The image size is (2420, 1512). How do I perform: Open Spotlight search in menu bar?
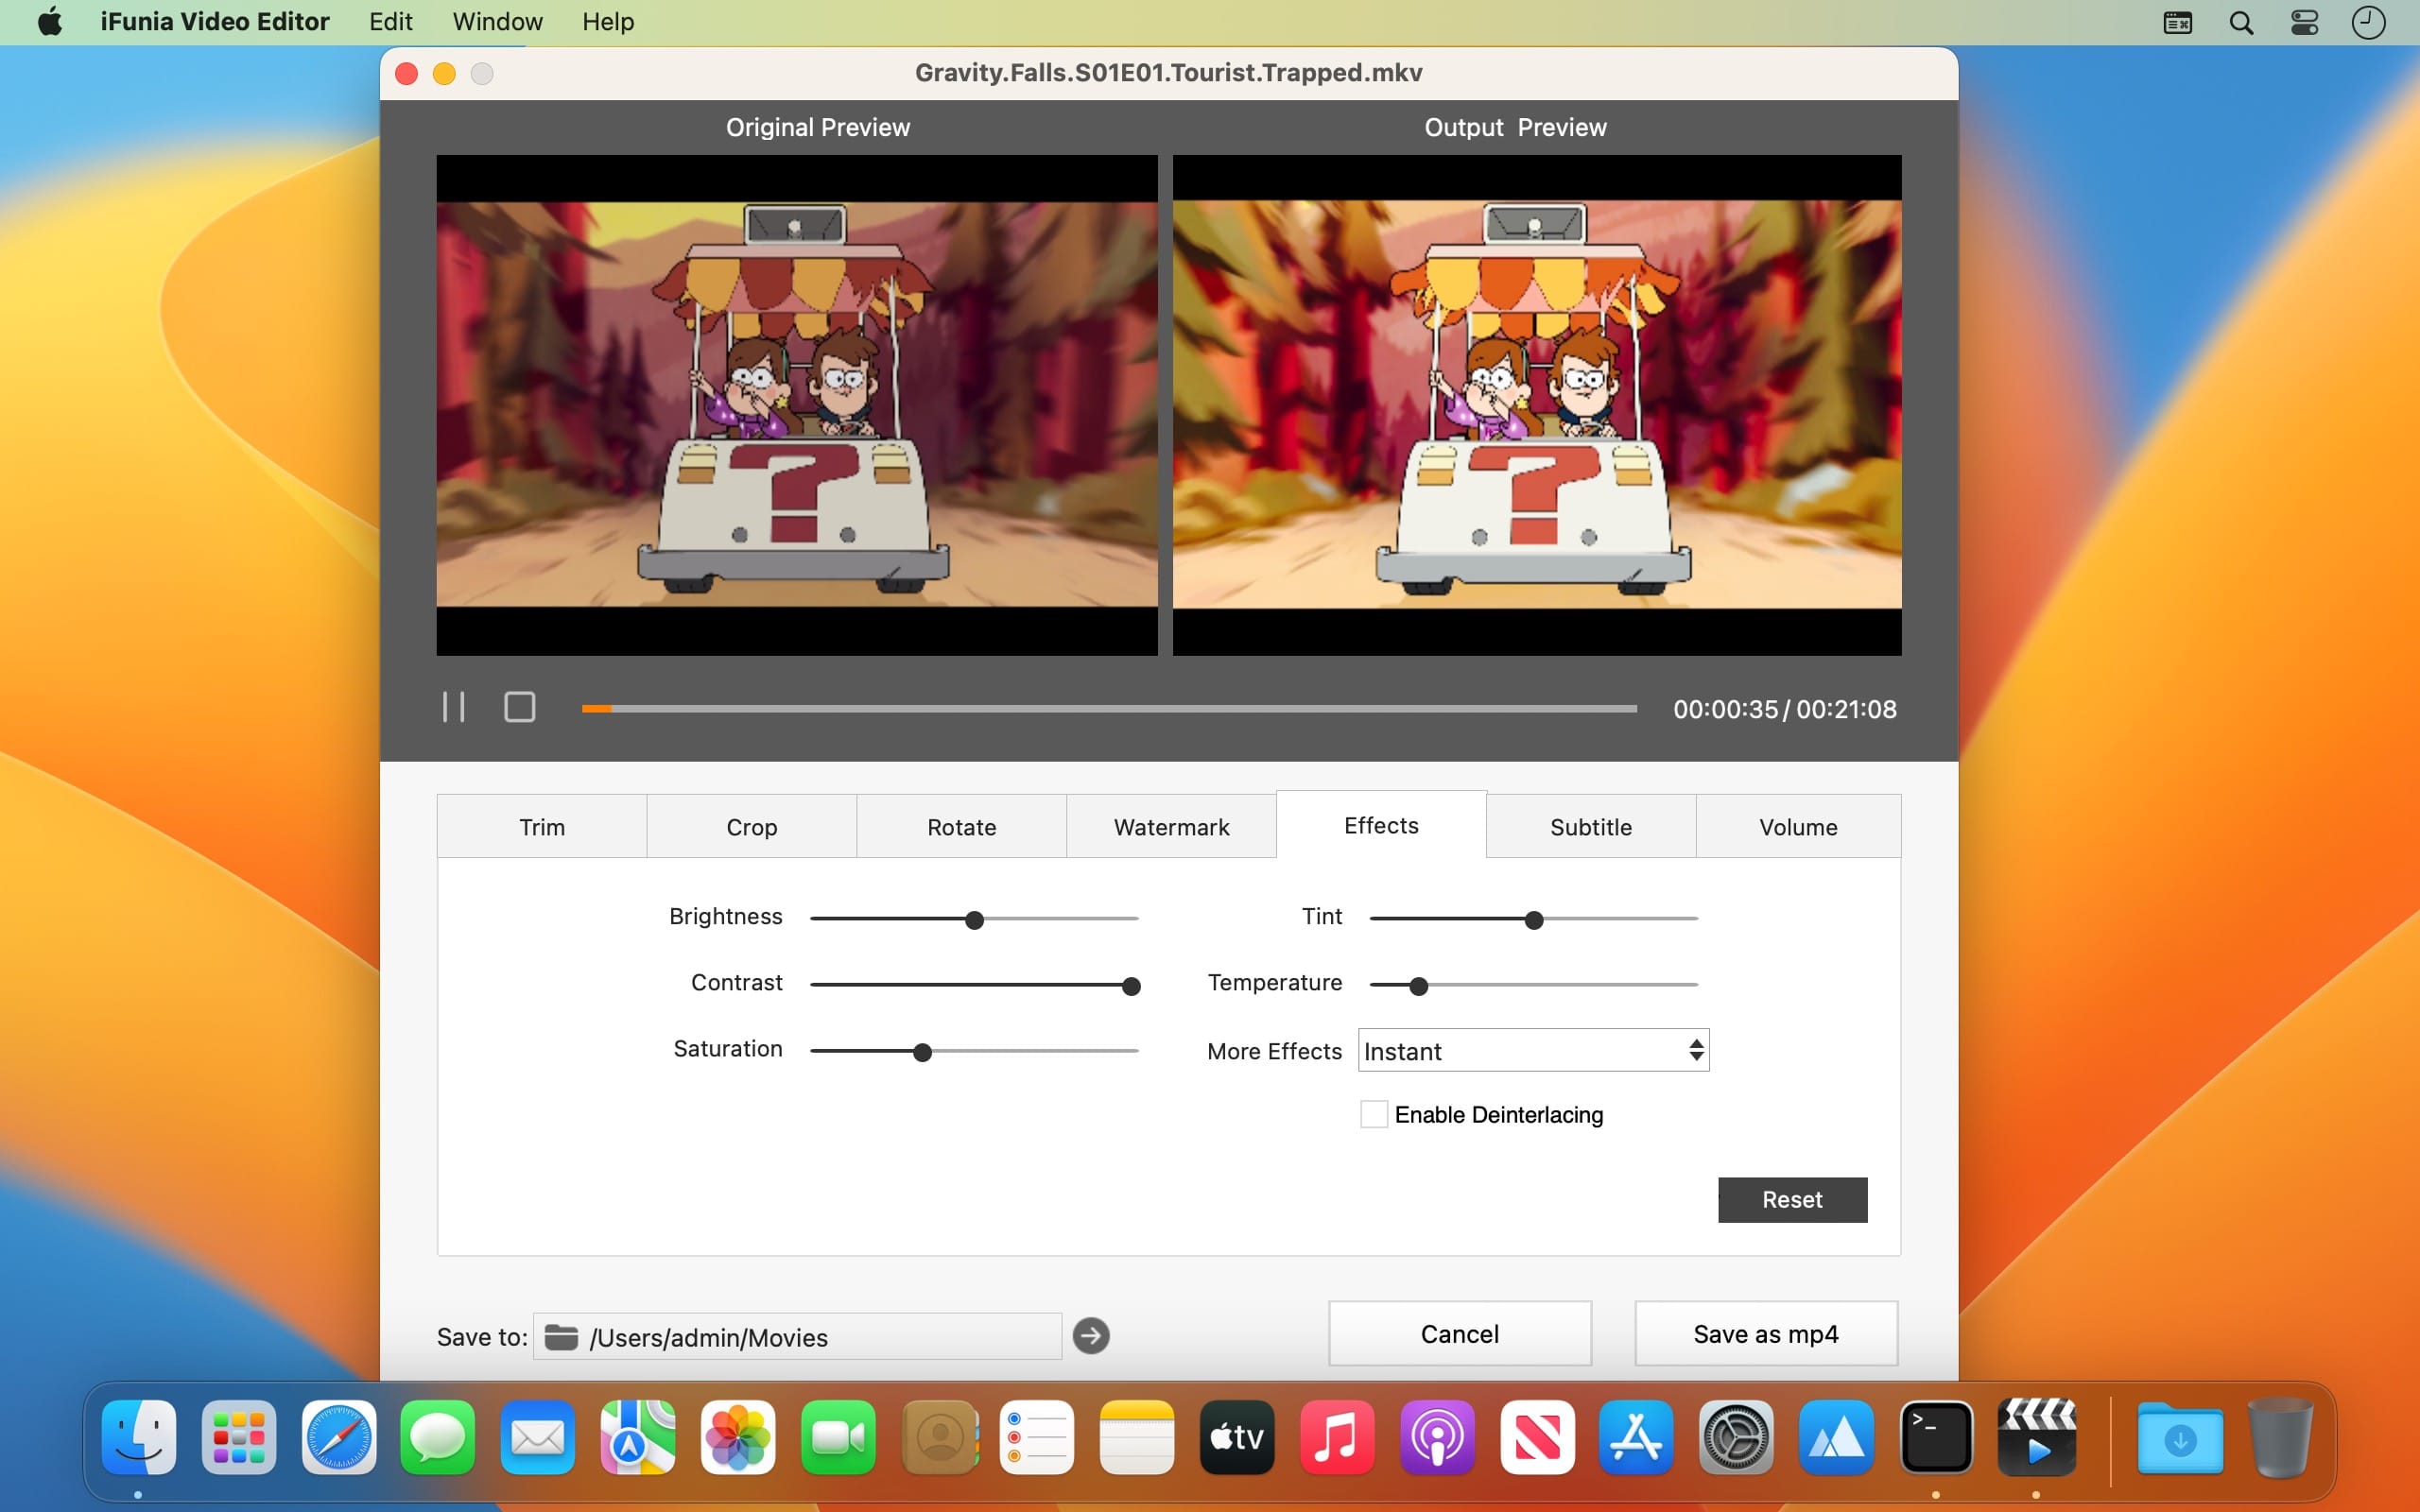point(2241,22)
